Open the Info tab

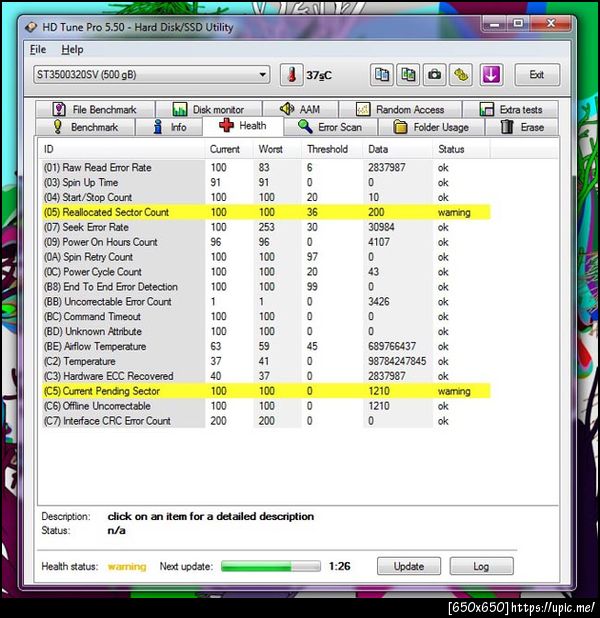[170, 127]
